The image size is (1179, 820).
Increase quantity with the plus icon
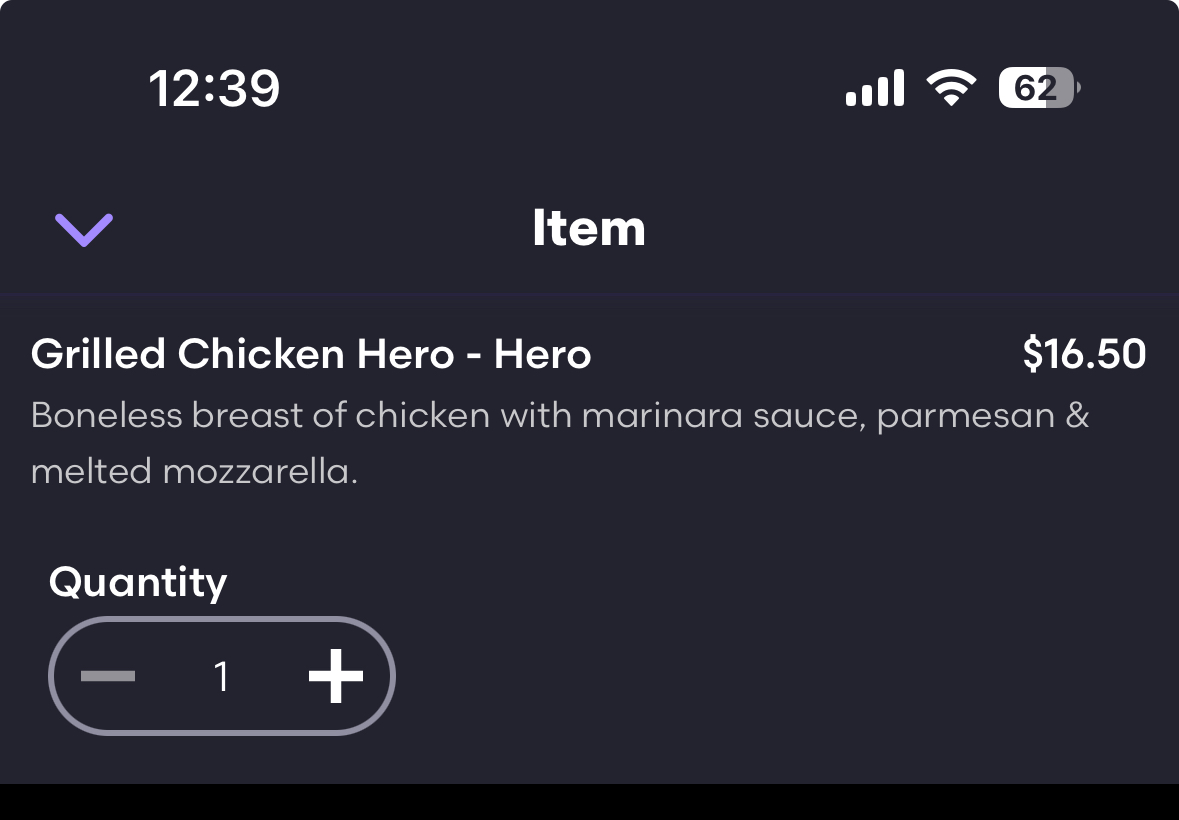(x=335, y=676)
